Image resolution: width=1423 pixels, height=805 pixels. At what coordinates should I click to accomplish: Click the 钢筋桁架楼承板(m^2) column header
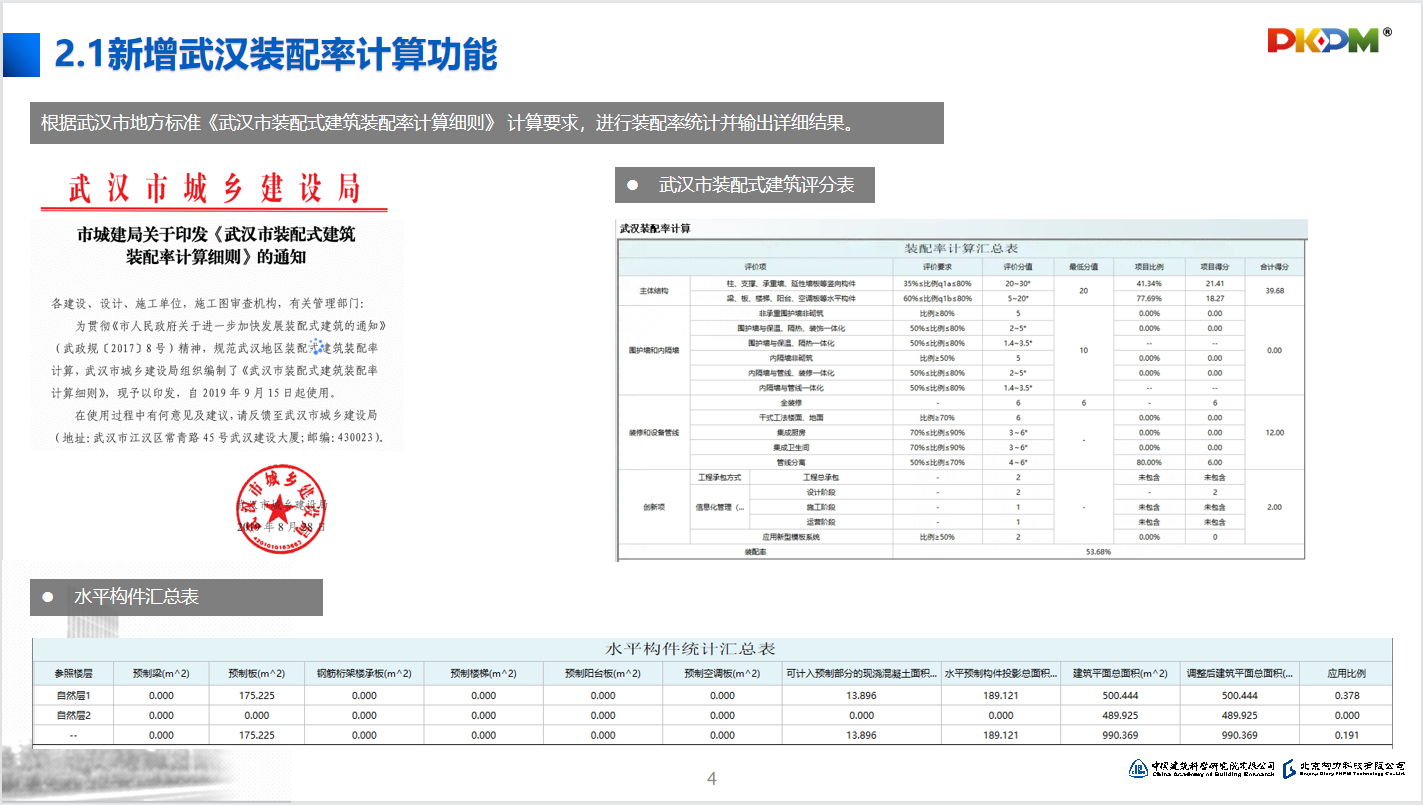point(364,673)
